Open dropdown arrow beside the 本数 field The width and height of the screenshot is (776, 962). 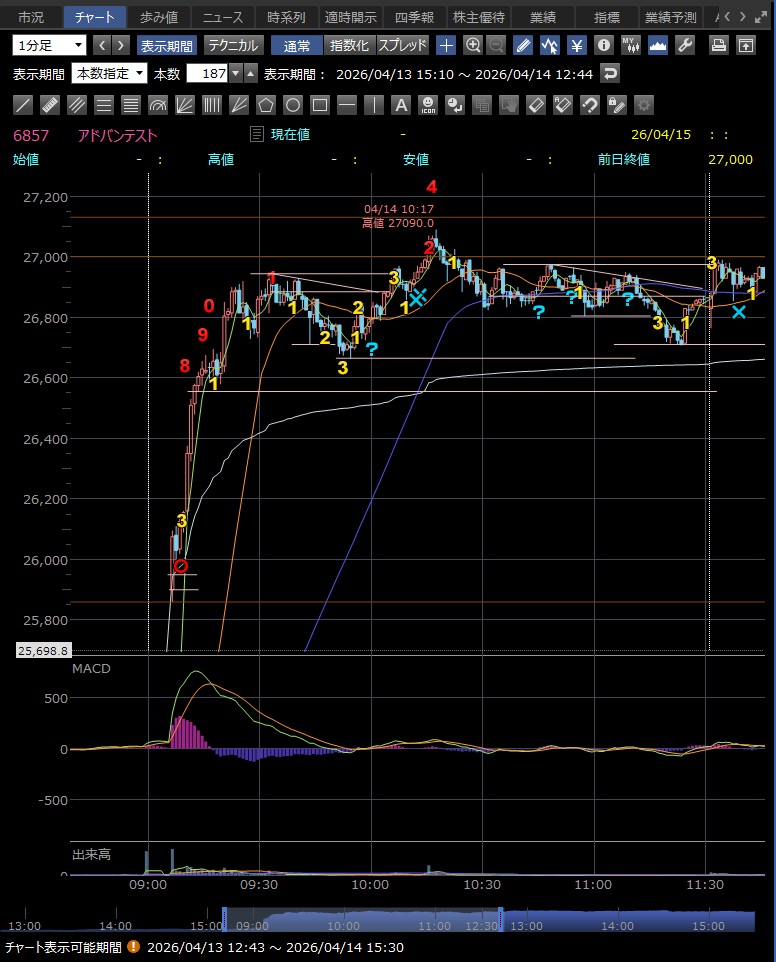coord(235,73)
